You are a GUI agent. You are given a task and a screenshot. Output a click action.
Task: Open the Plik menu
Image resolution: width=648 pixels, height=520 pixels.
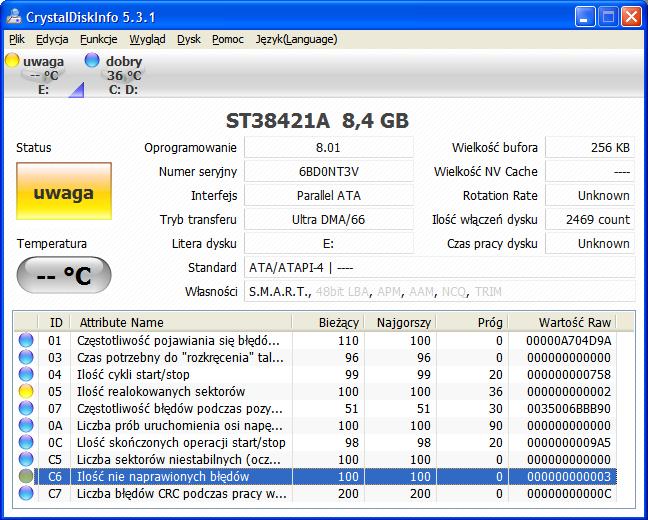click(17, 39)
